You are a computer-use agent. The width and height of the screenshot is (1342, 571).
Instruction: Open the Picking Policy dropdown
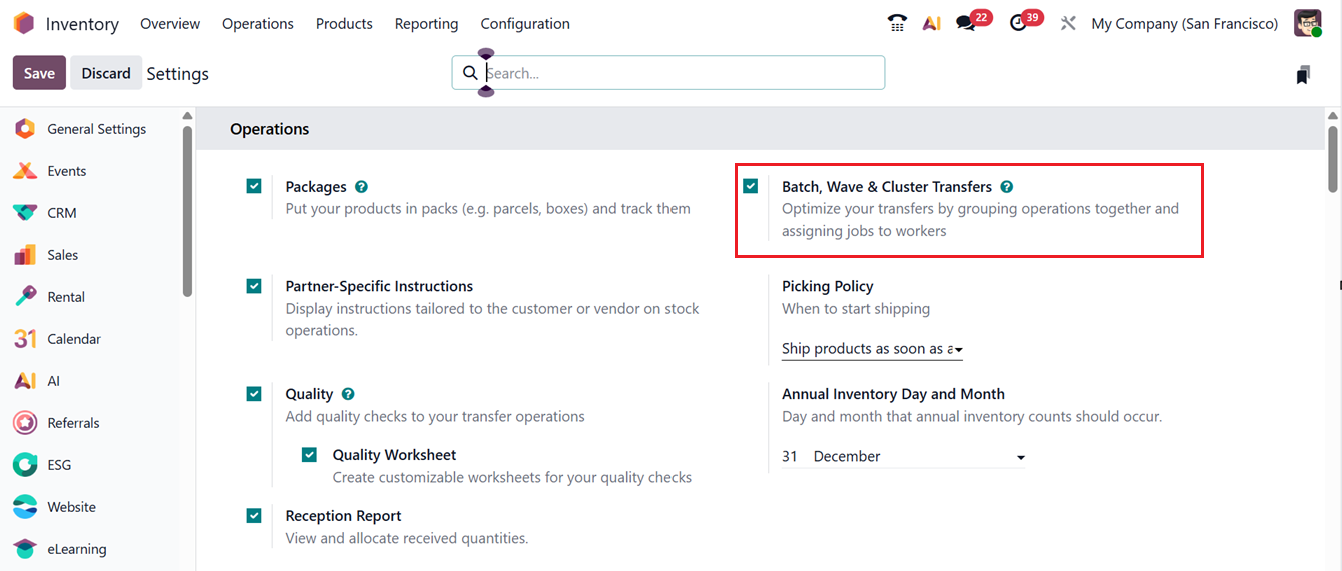coord(872,349)
